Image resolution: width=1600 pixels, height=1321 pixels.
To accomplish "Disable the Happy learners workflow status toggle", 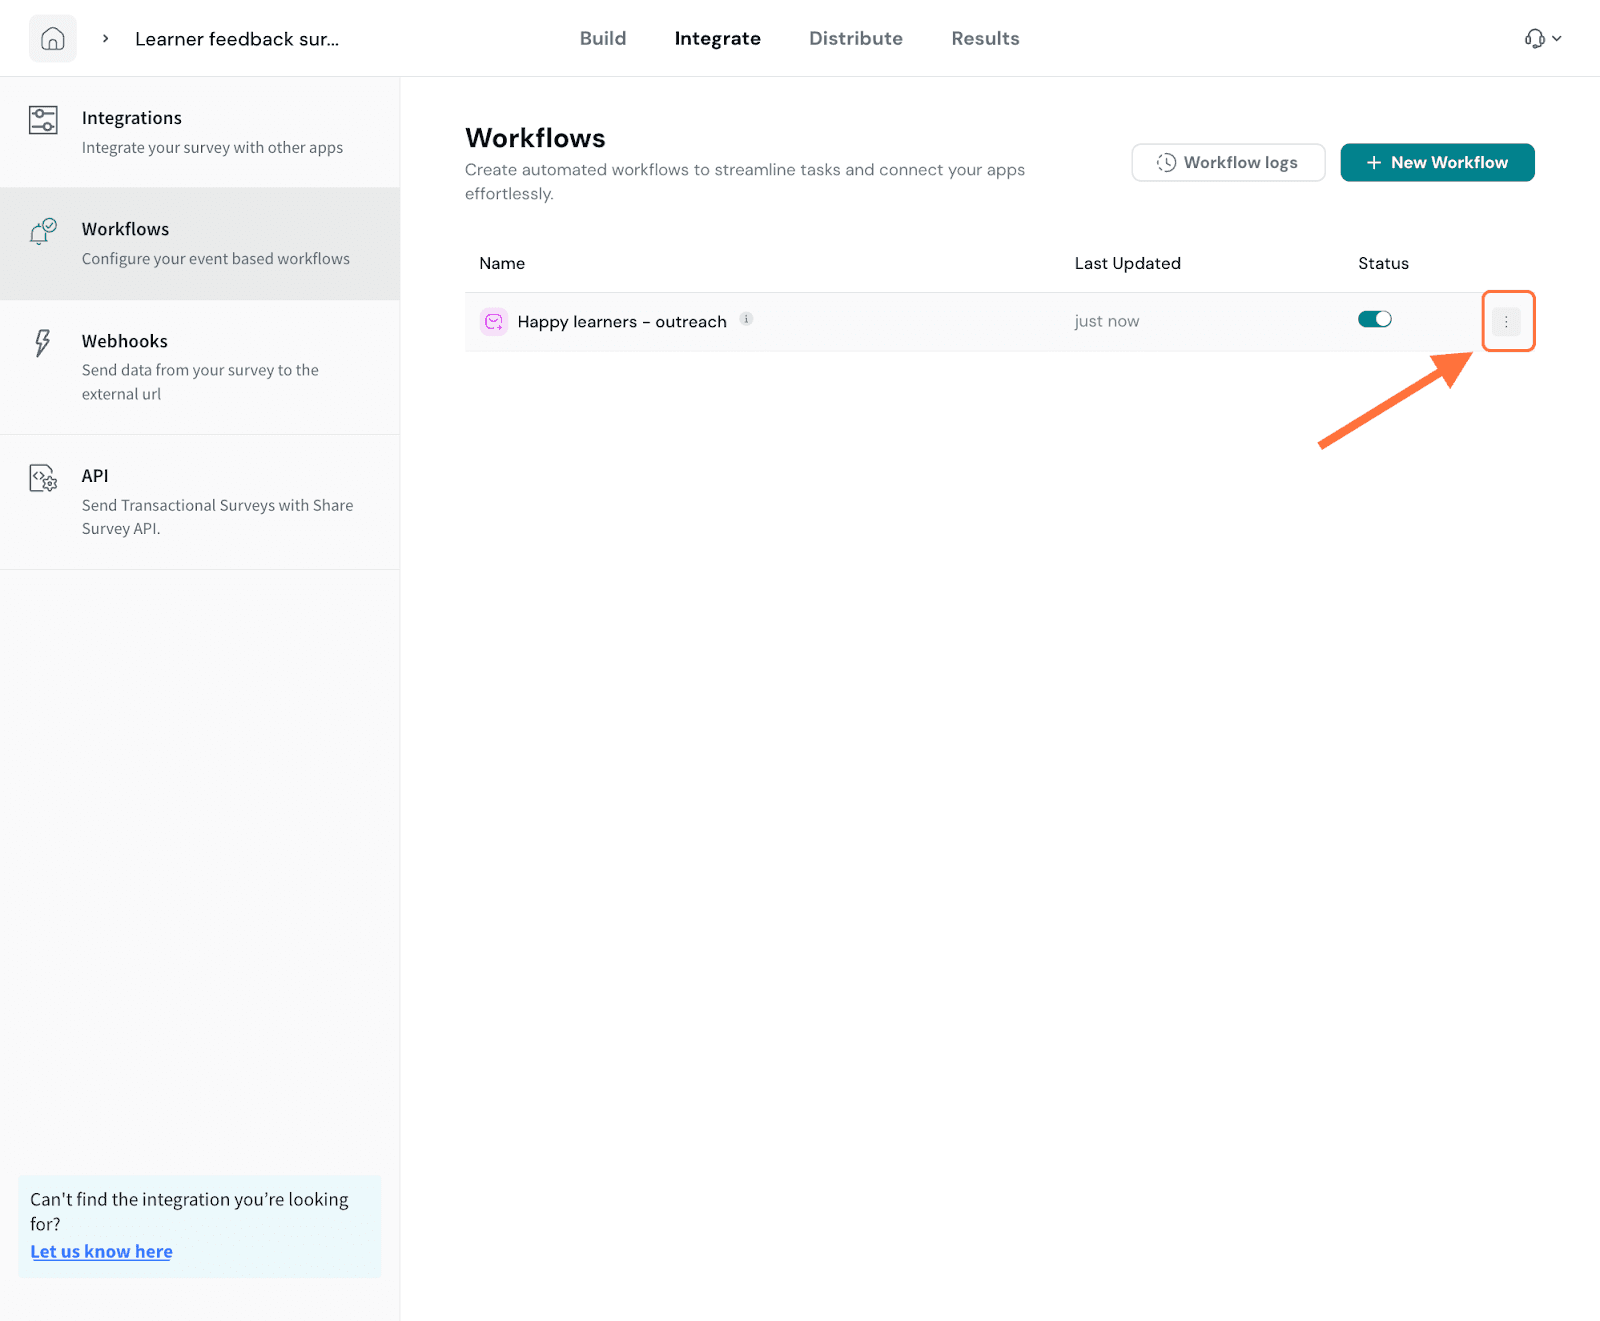I will [x=1374, y=319].
